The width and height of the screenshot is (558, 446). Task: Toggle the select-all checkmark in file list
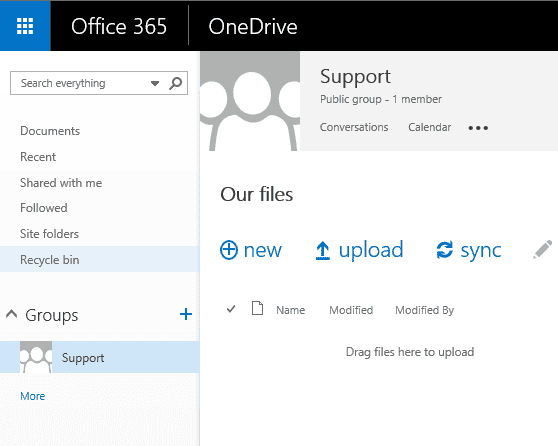pos(231,309)
